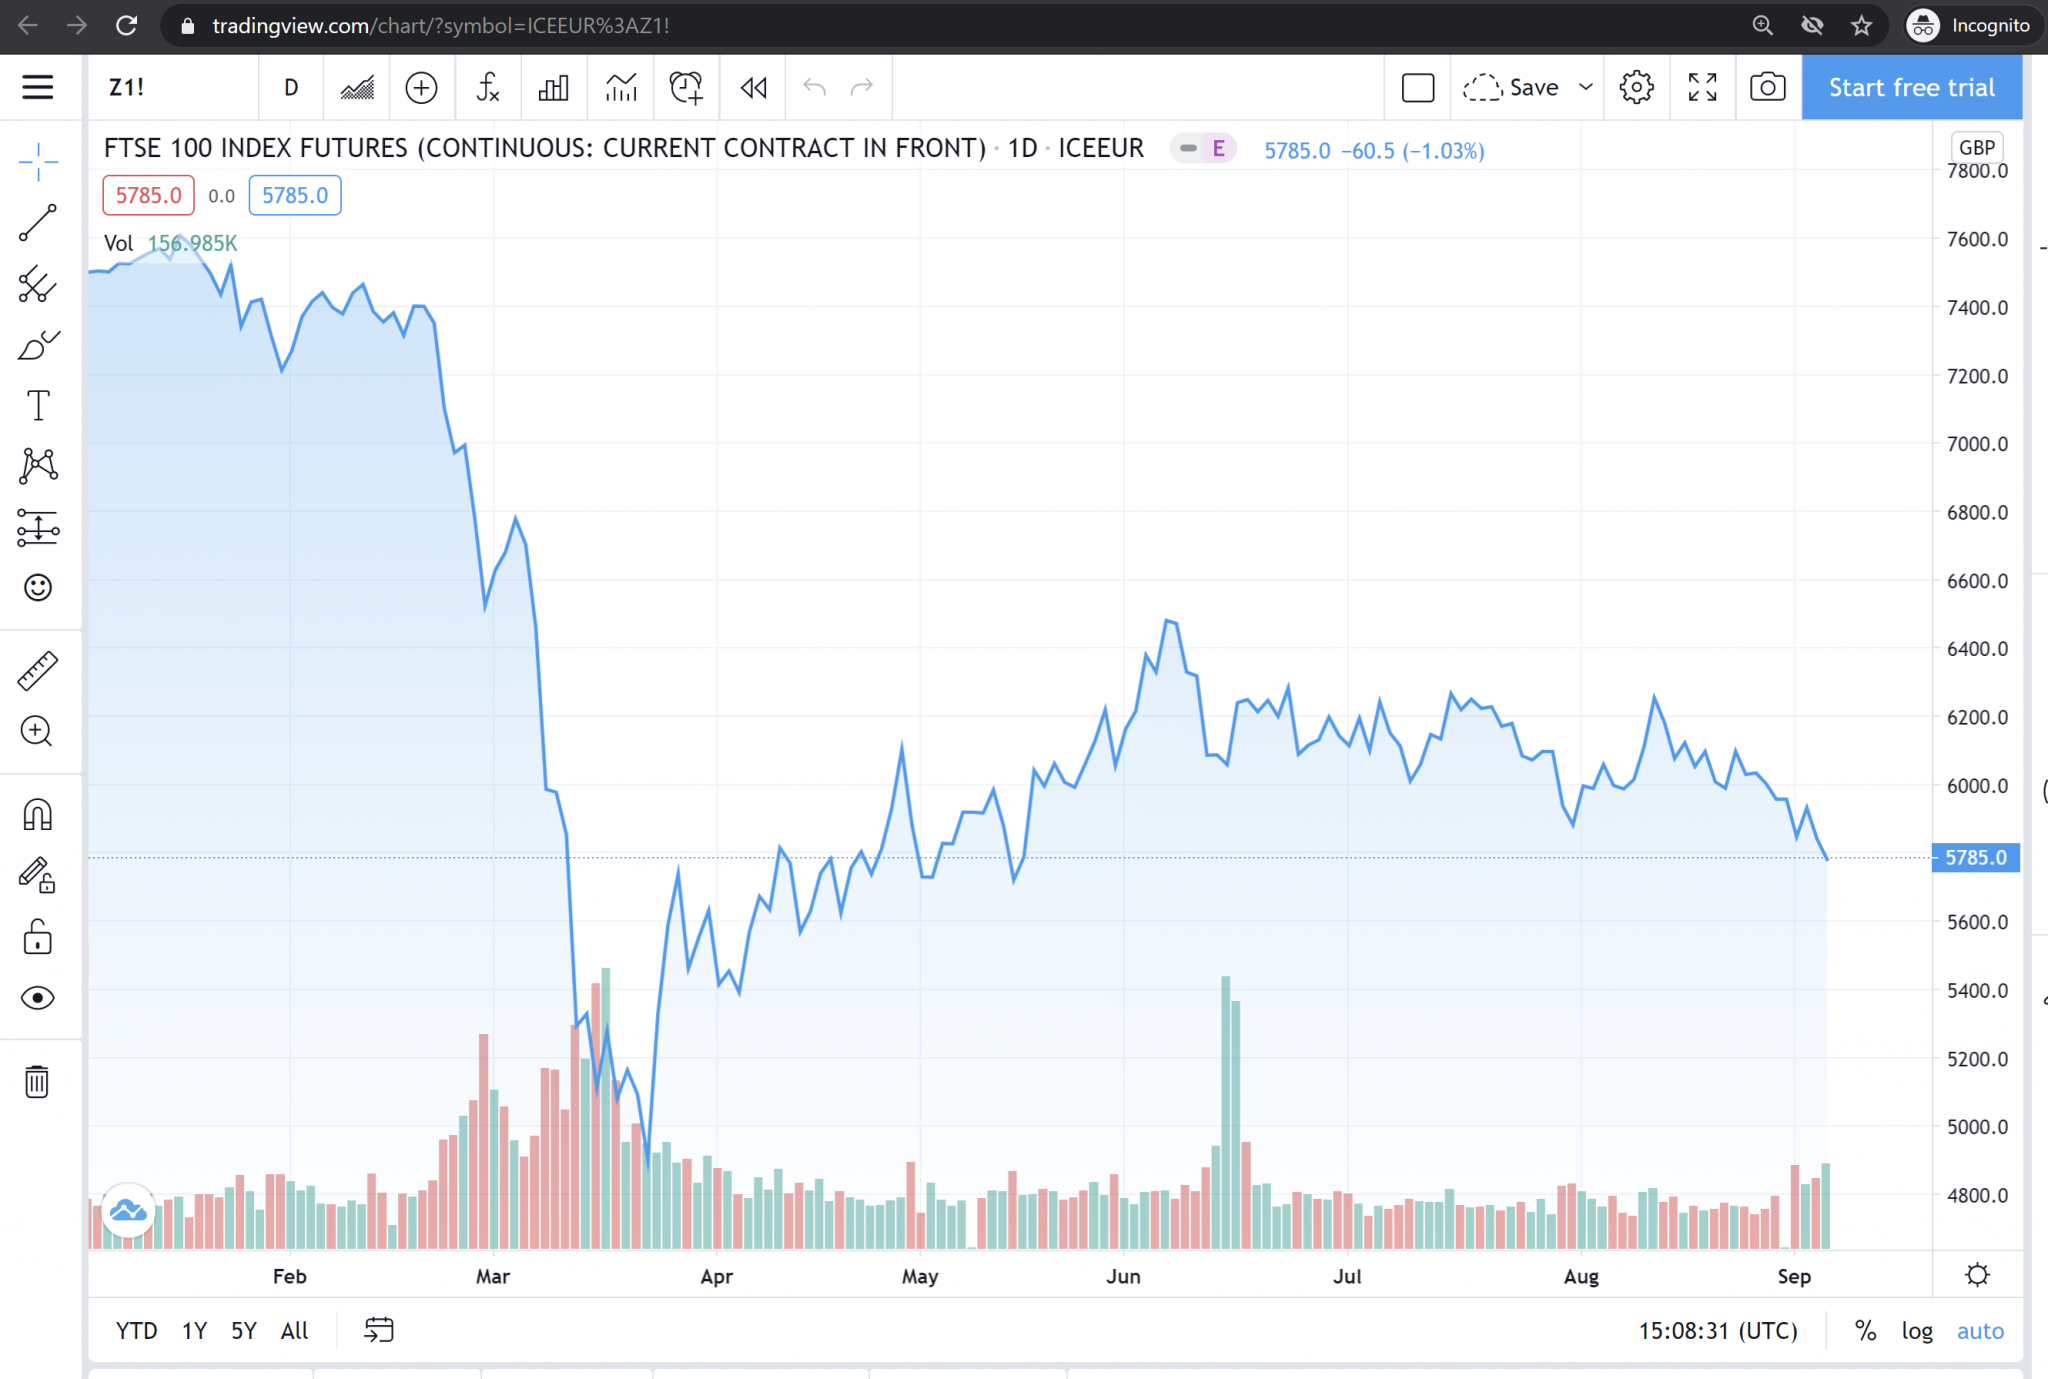Viewport: 2048px width, 1379px height.
Task: Select the 1Y date range
Action: (195, 1331)
